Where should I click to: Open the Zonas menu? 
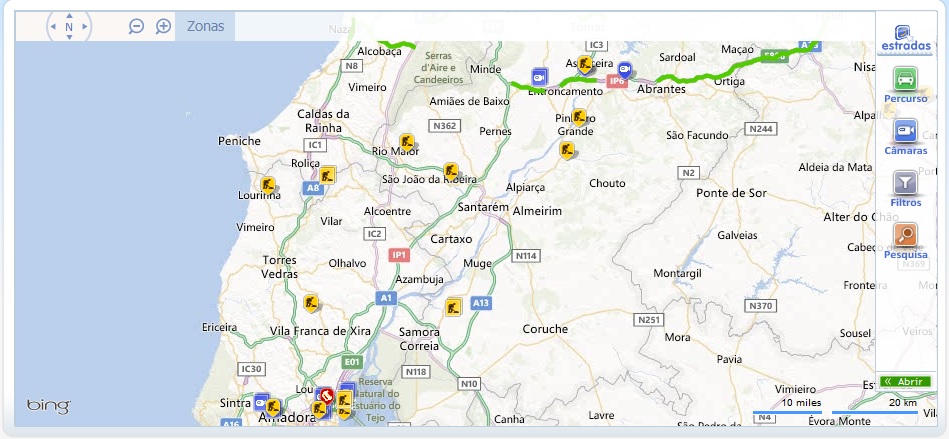[205, 26]
